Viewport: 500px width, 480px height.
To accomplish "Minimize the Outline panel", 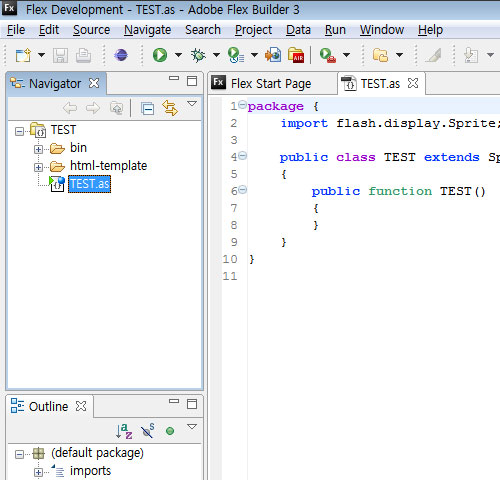I will 174,401.
